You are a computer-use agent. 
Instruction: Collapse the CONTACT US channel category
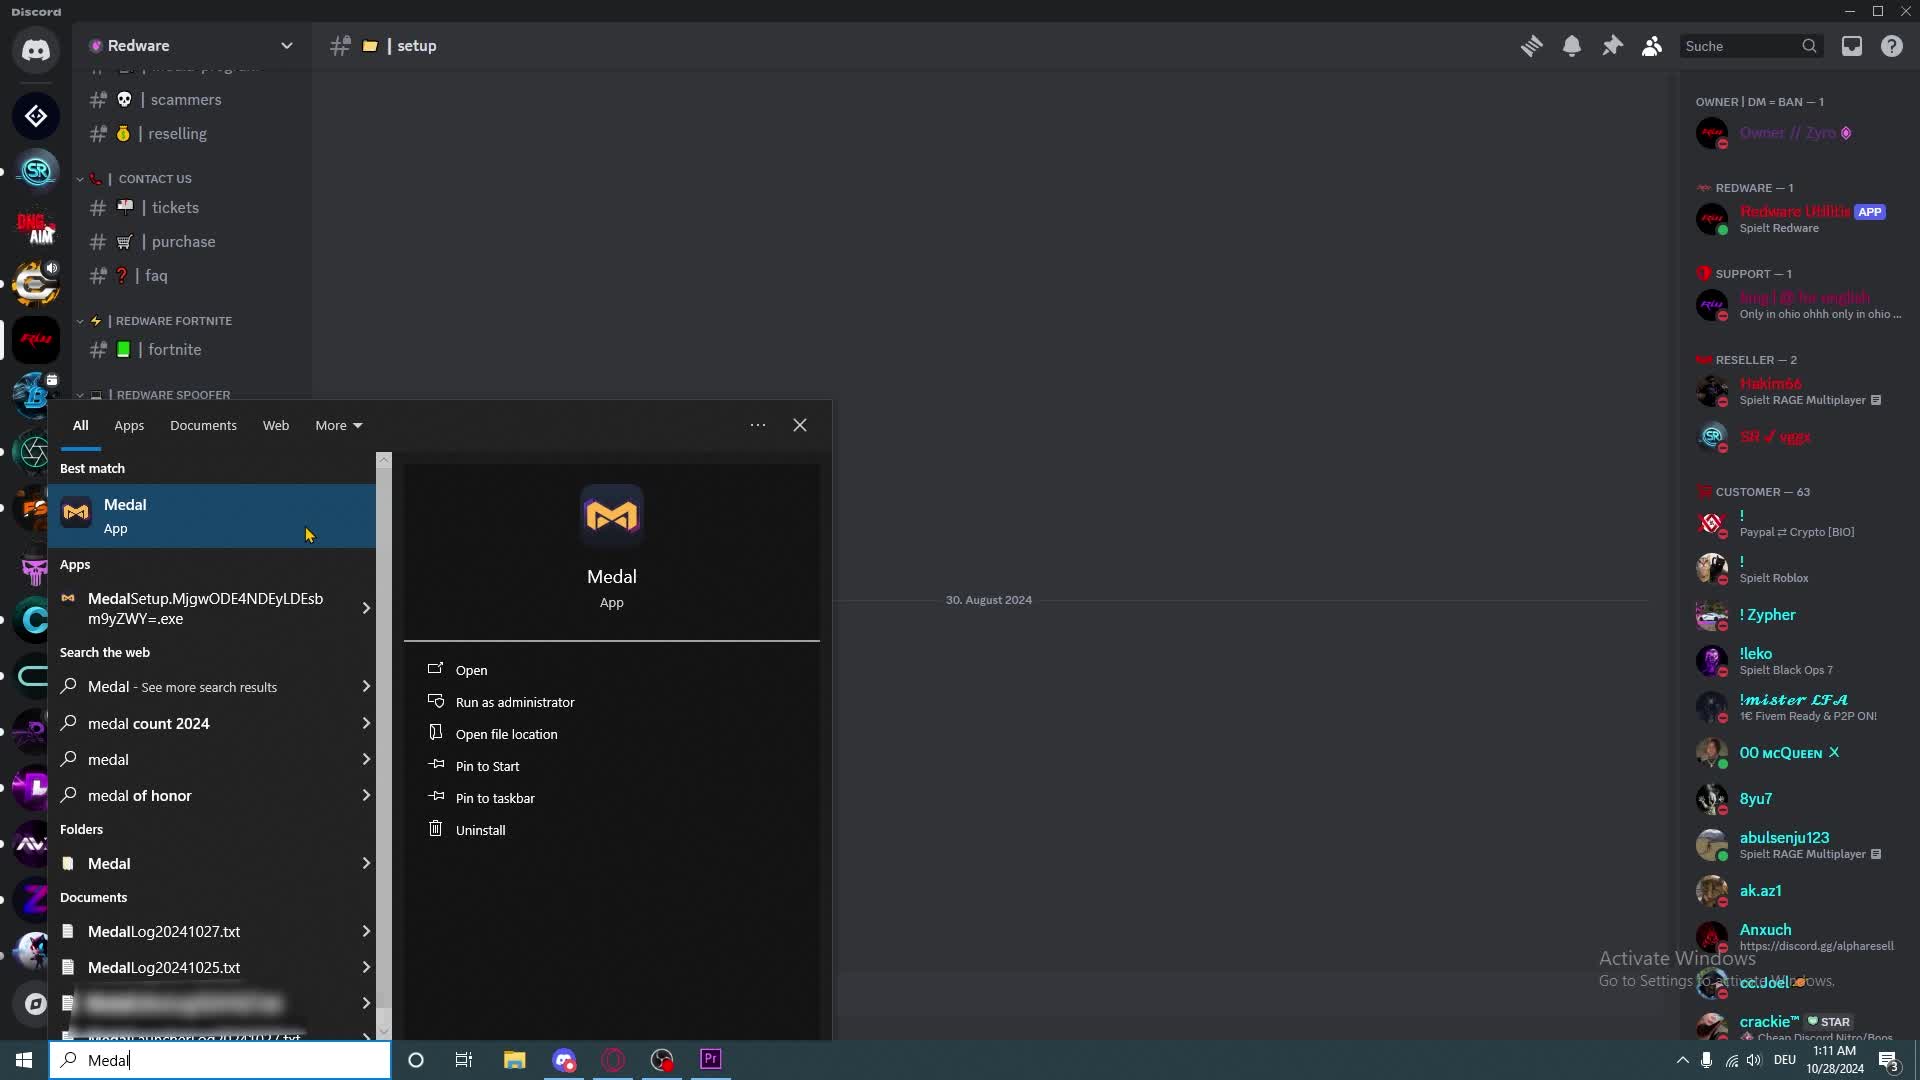pos(154,179)
